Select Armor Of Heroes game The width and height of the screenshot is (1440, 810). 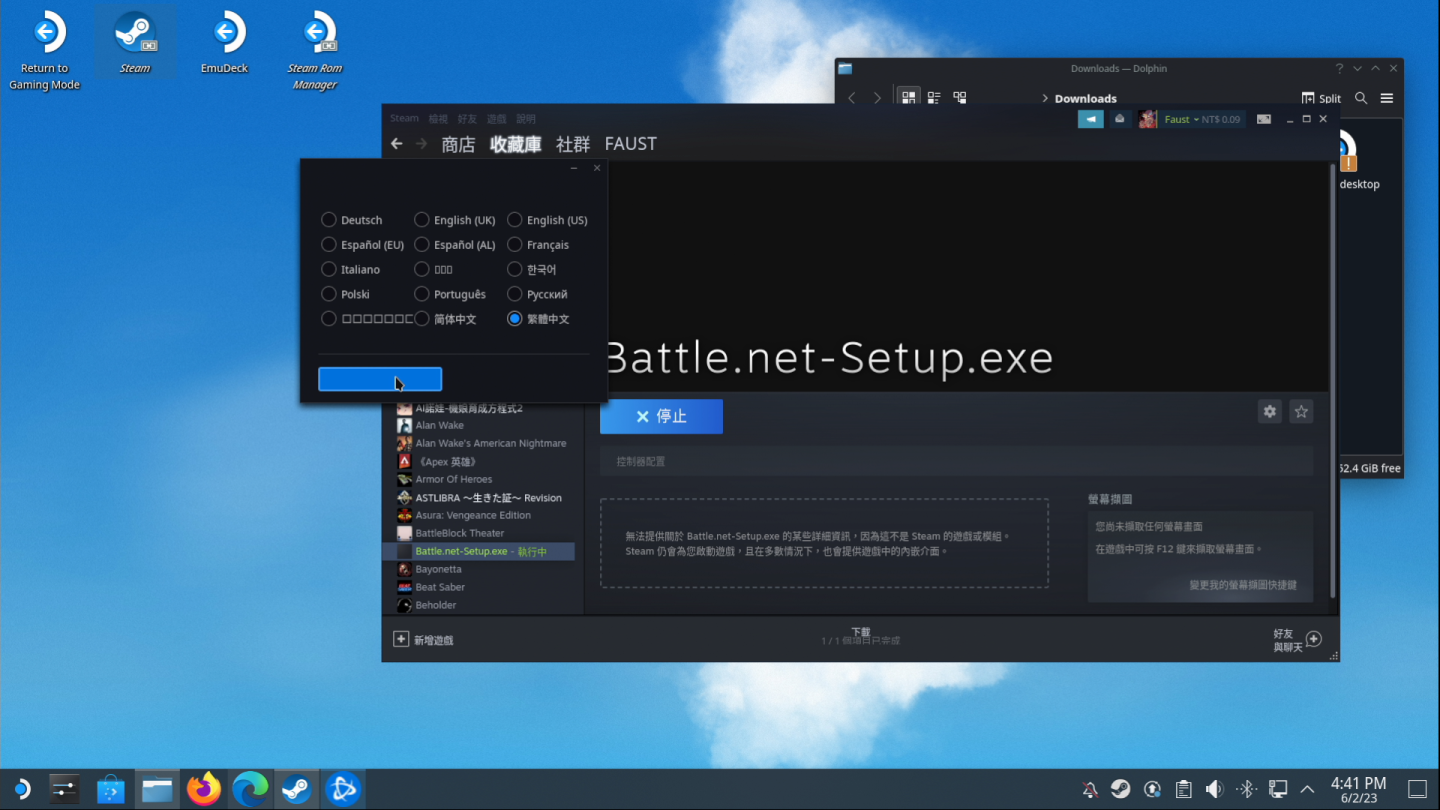pos(453,479)
